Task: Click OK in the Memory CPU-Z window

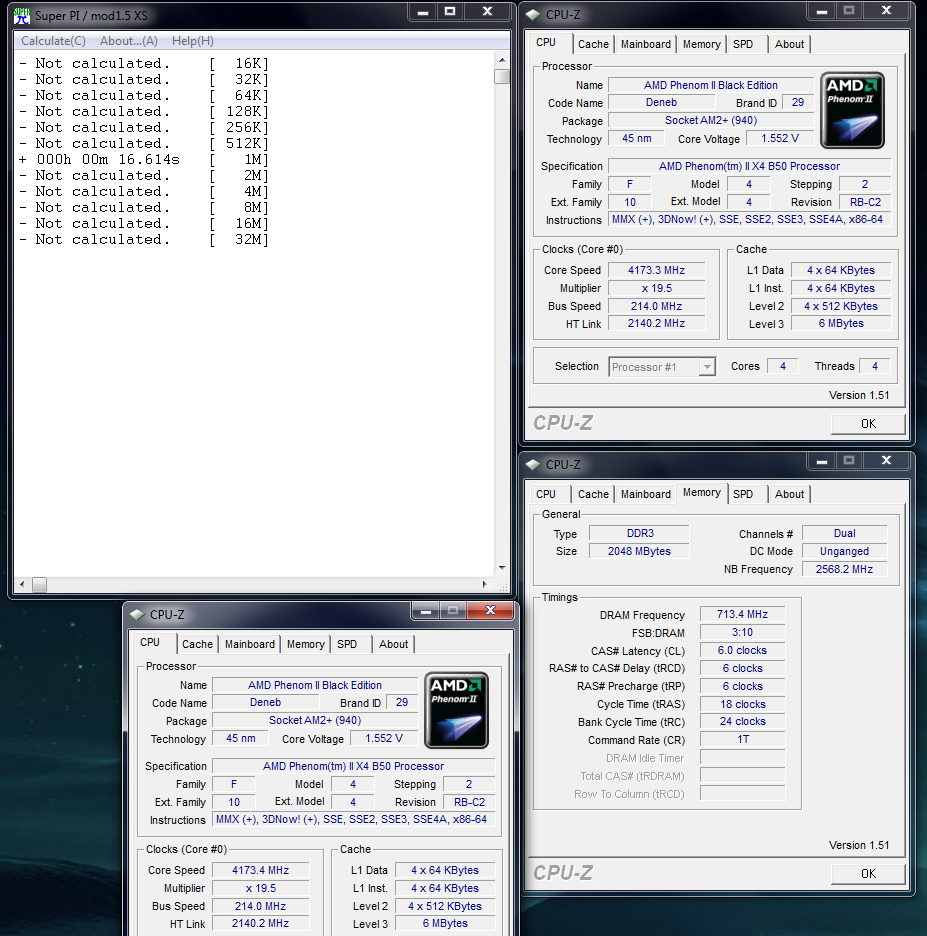Action: (868, 874)
